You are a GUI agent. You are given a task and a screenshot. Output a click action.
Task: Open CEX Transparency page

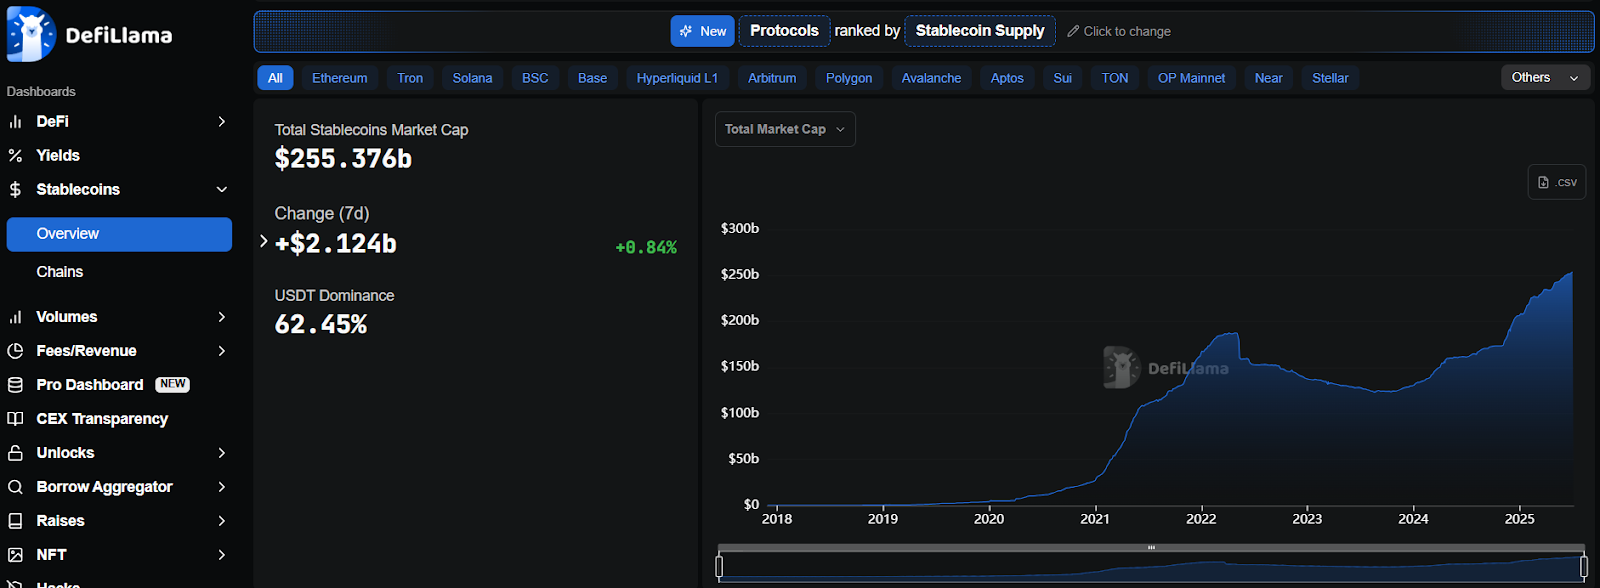click(102, 419)
